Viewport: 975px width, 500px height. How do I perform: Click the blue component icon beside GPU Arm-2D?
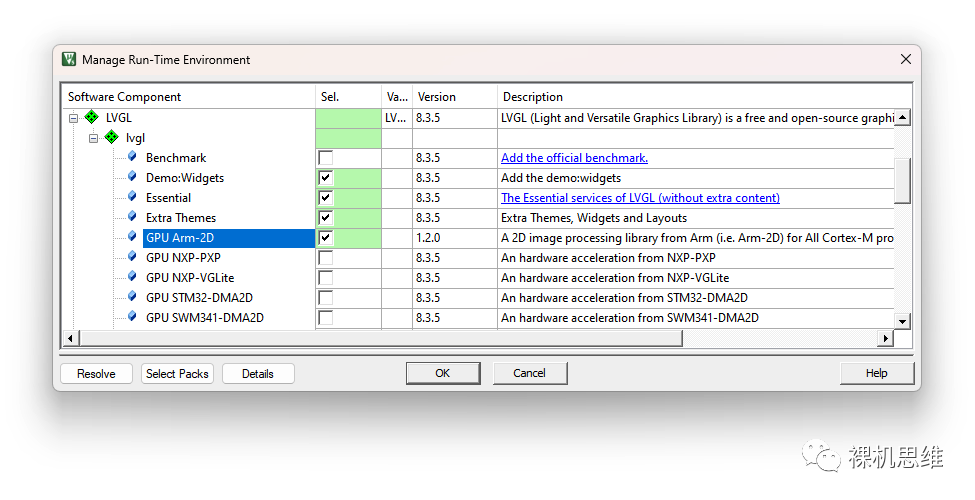click(x=132, y=236)
